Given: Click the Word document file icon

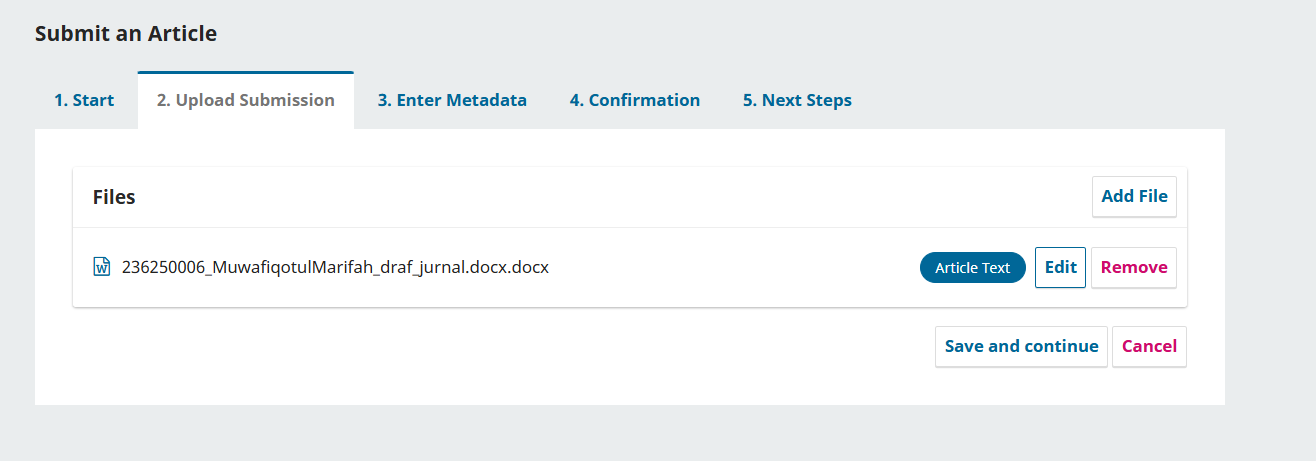Looking at the screenshot, I should pyautogui.click(x=101, y=267).
